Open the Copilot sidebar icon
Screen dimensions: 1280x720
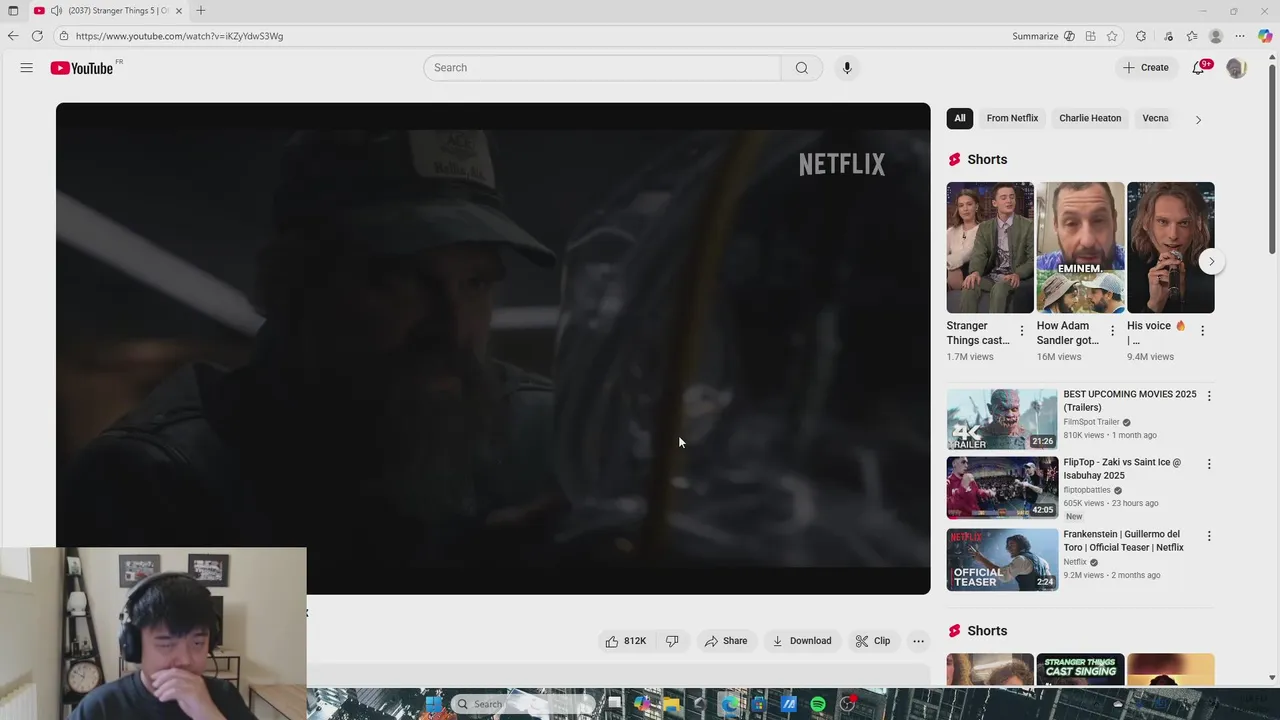(x=1265, y=36)
